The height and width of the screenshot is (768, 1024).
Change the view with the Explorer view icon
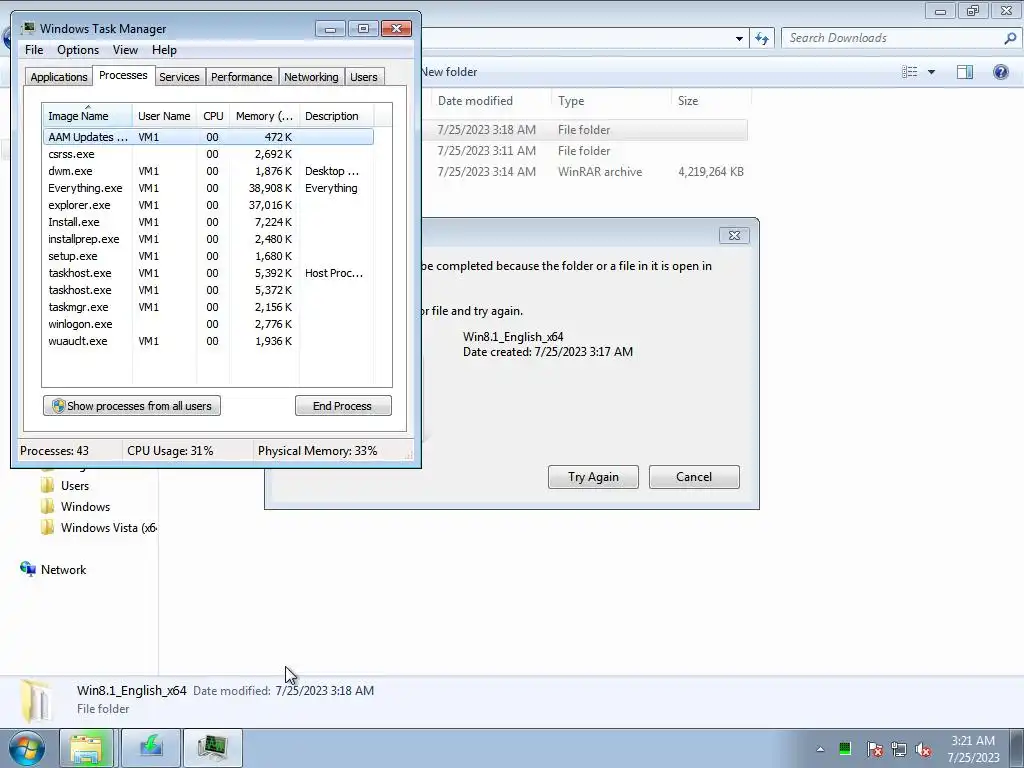[x=909, y=72]
